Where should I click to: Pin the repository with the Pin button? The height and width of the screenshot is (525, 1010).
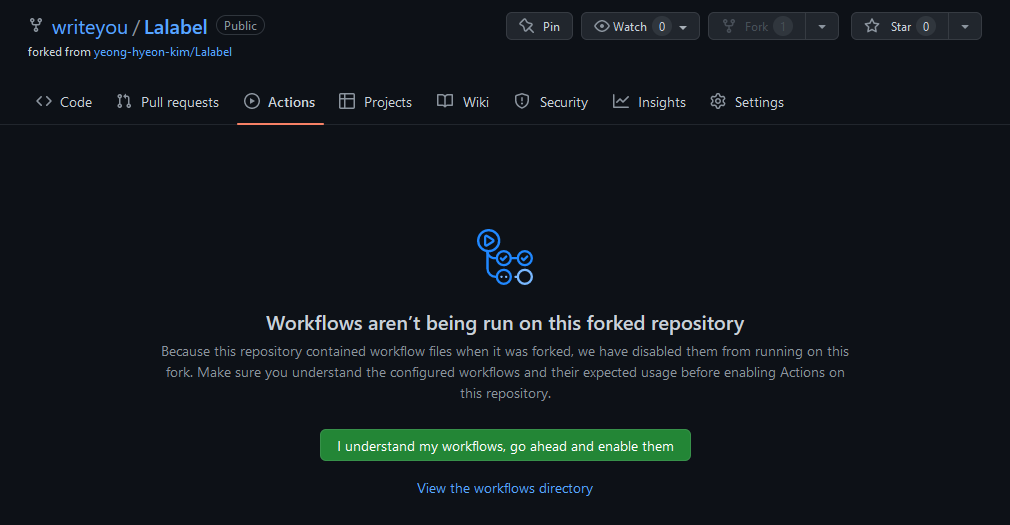(x=539, y=26)
